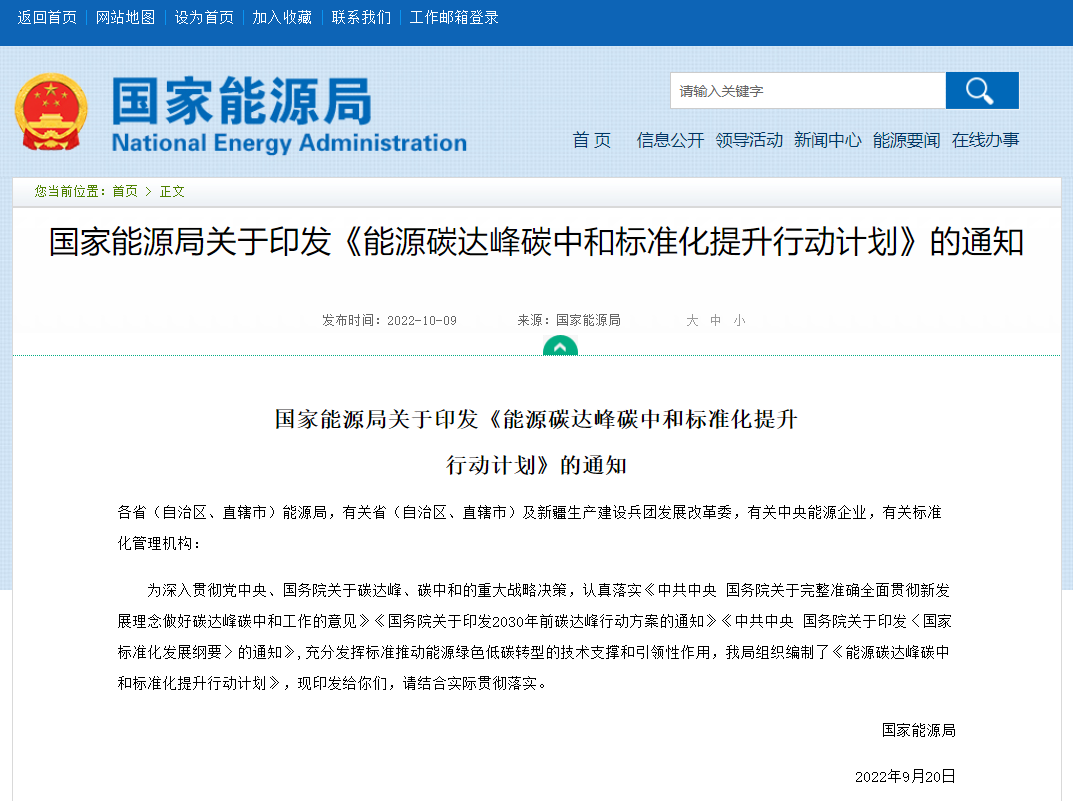Click the main article headline
1073x801 pixels.
[x=536, y=242]
